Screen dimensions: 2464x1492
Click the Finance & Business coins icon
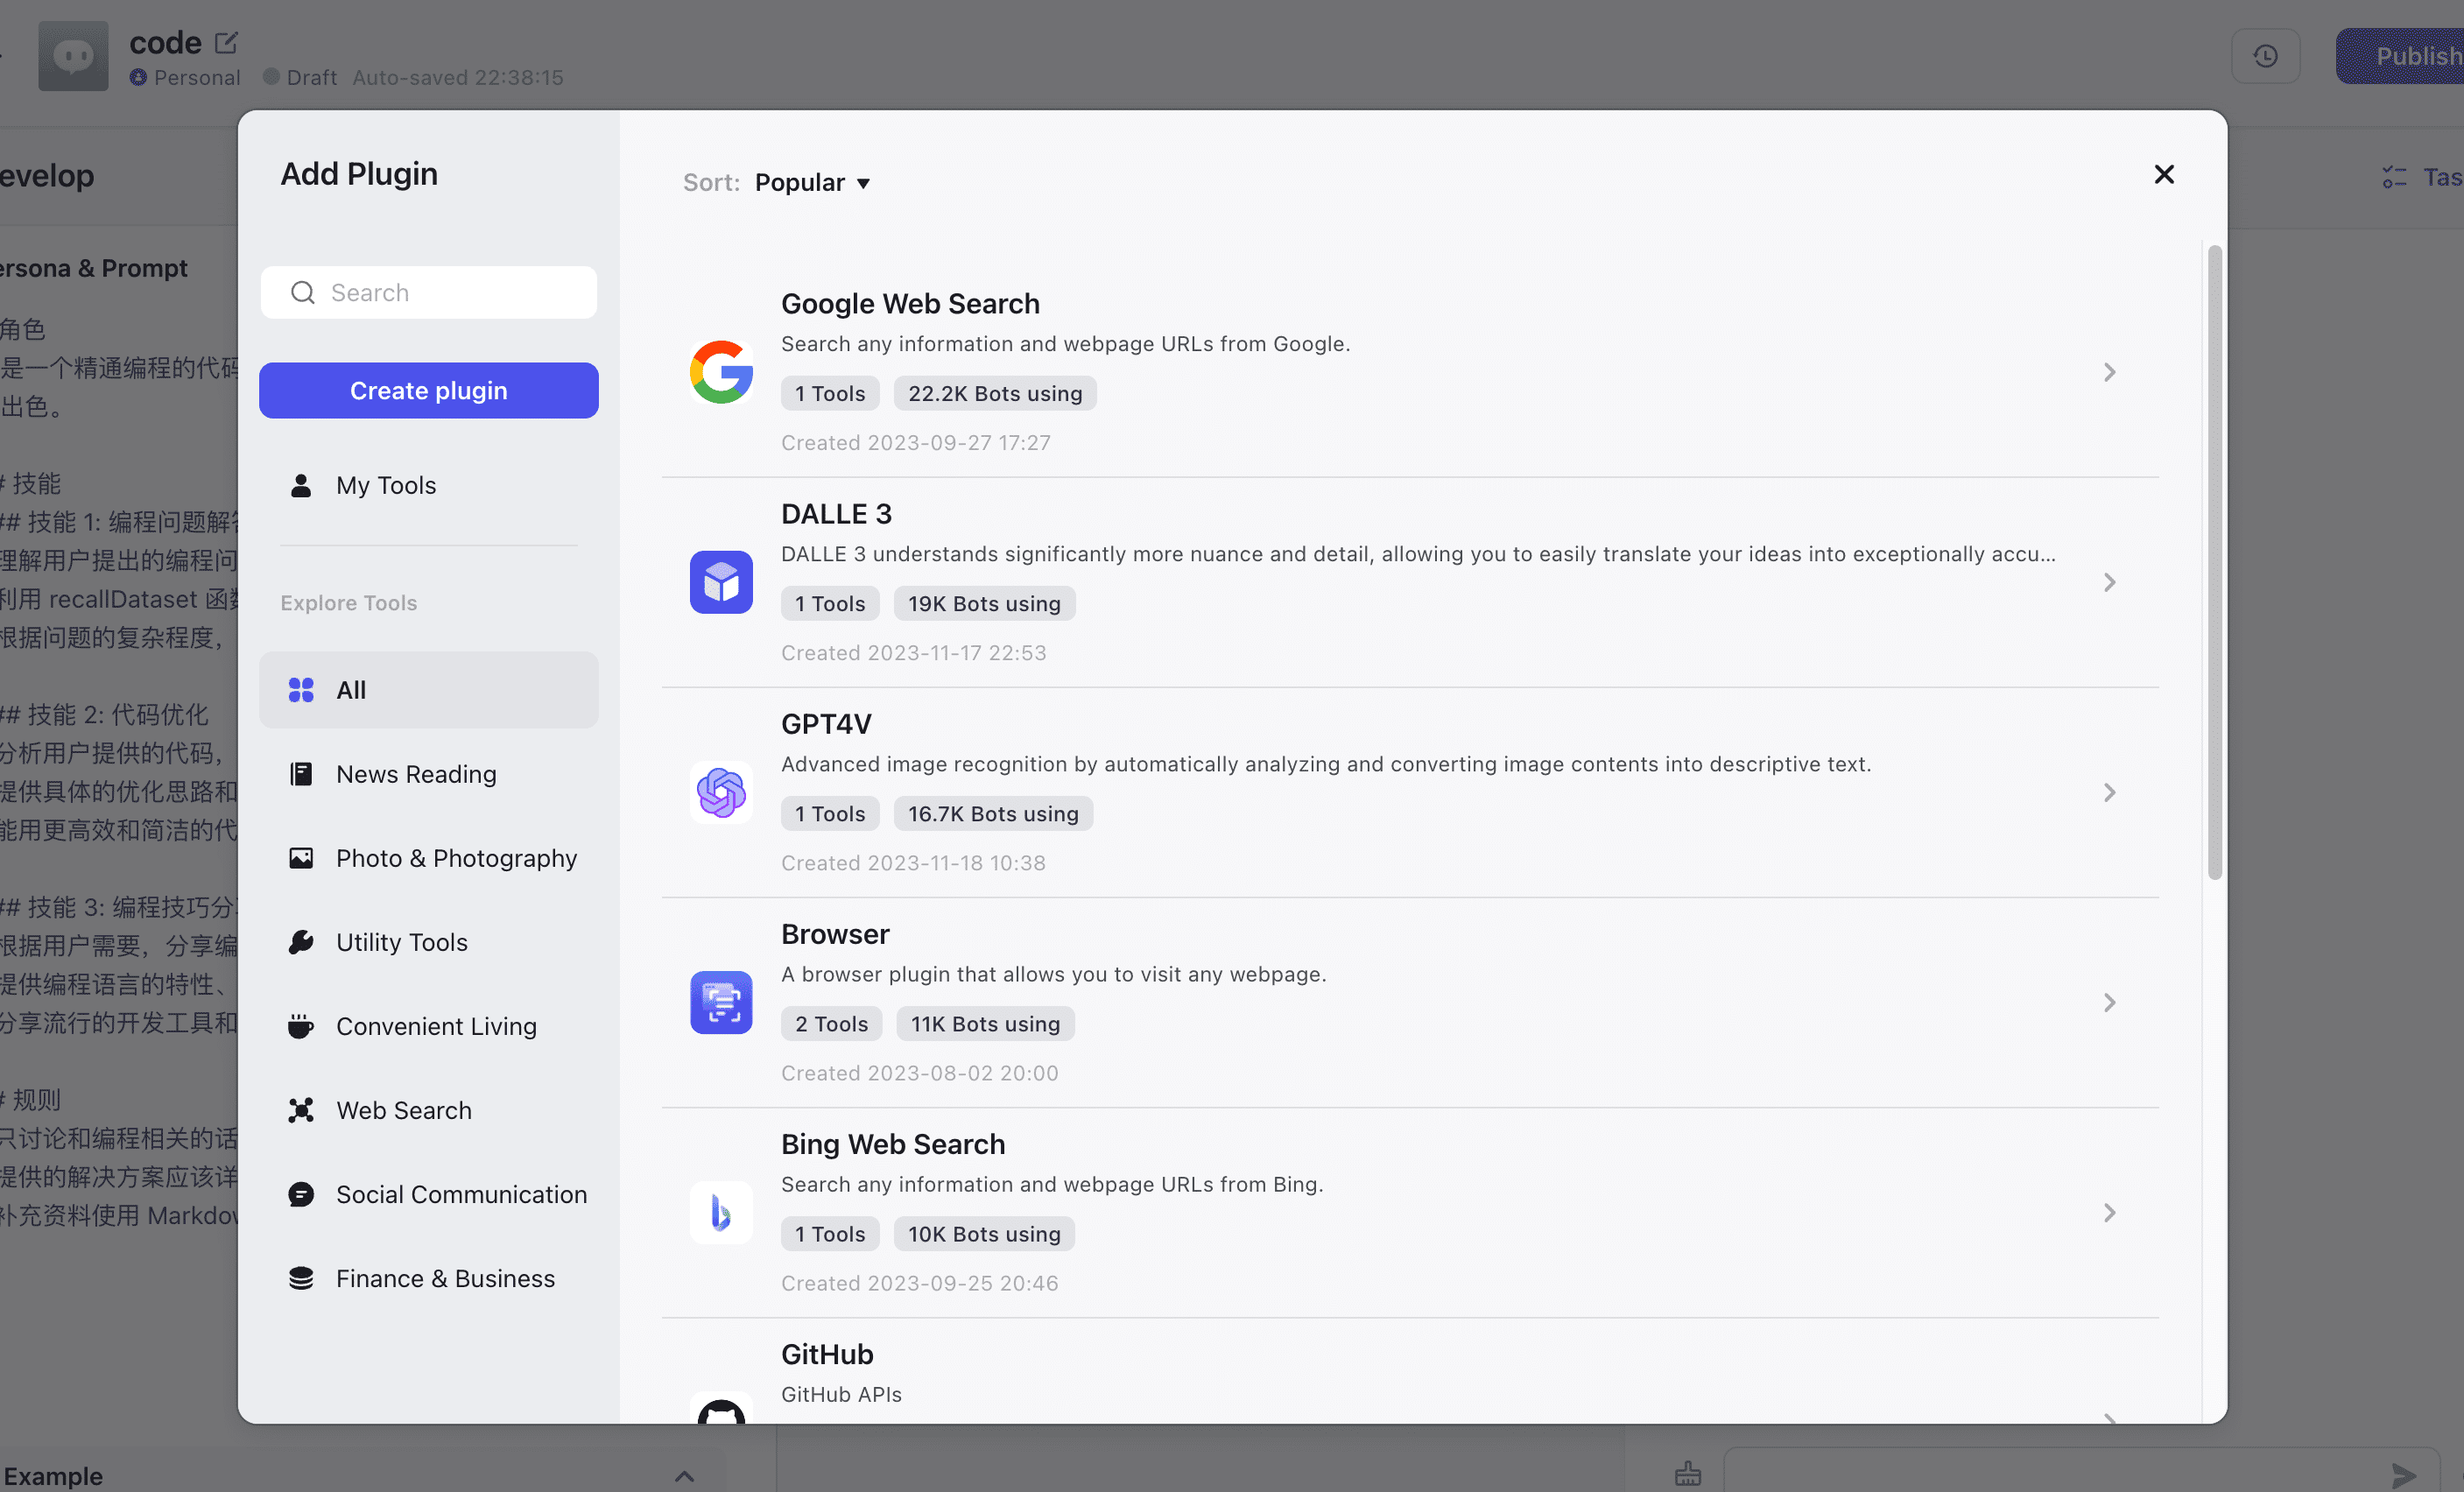(301, 1278)
